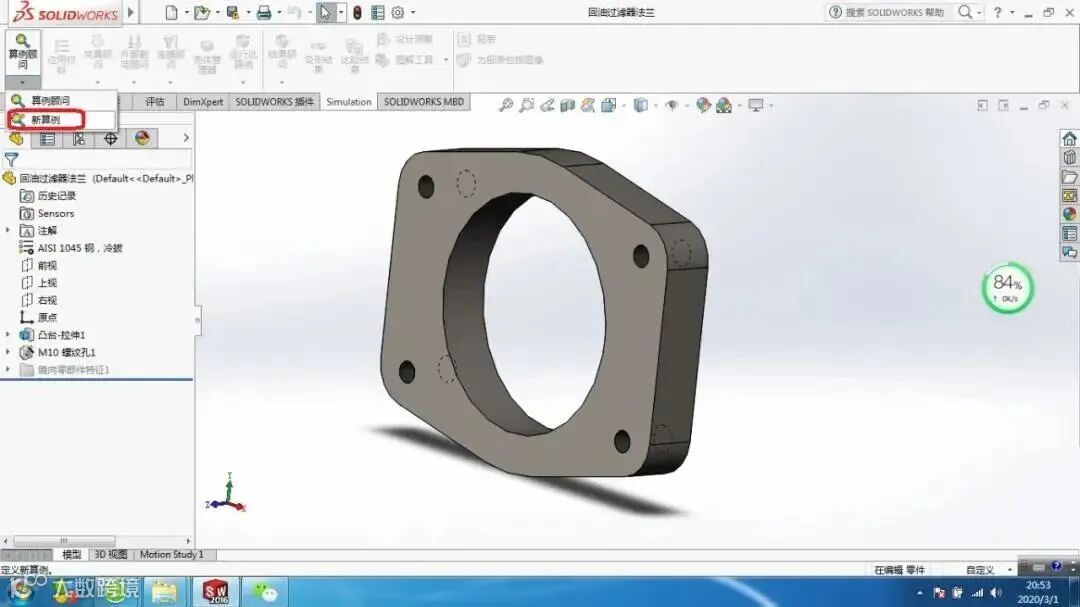Open the dropdown arrow next to Save
Viewport: 1080px width, 607px height.
249,12
